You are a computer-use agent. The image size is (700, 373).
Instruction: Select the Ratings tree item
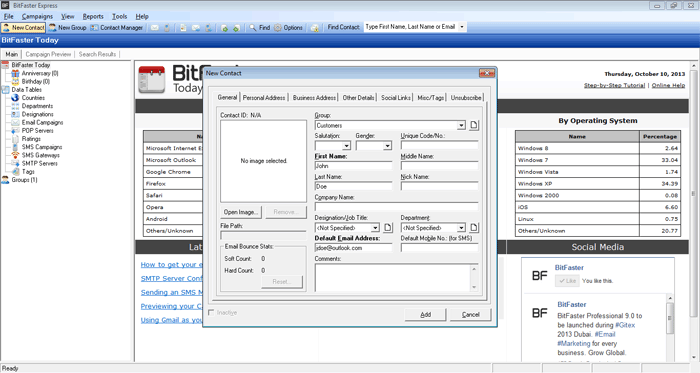tap(31, 139)
